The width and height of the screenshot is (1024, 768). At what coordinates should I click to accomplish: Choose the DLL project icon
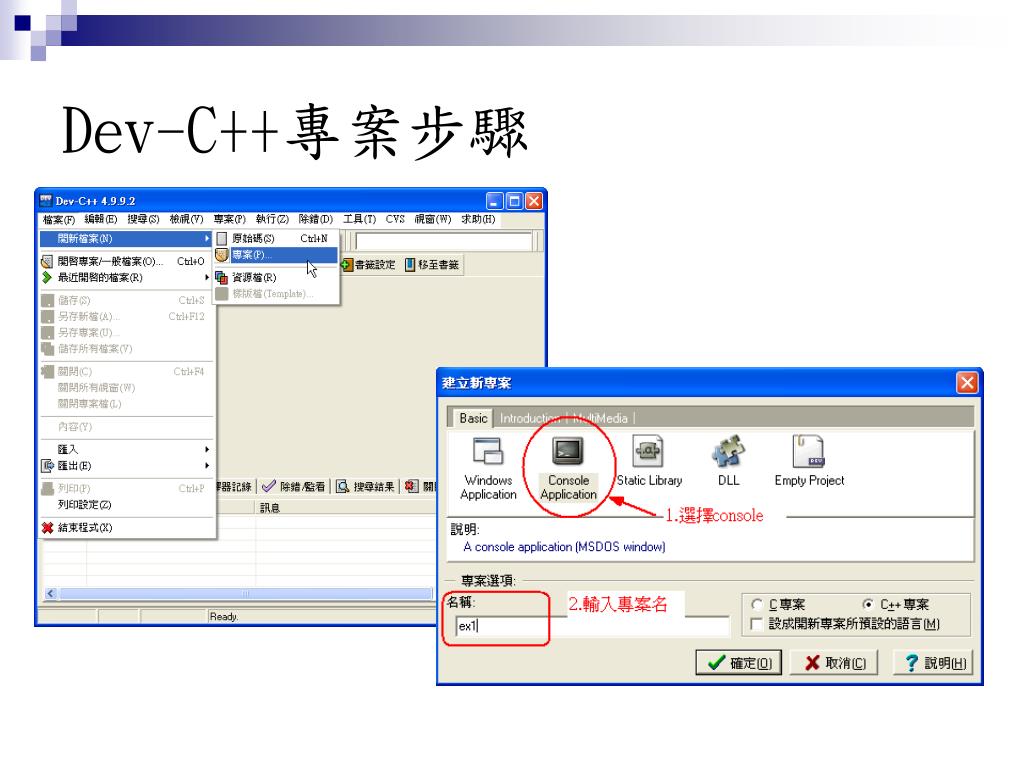pos(728,451)
